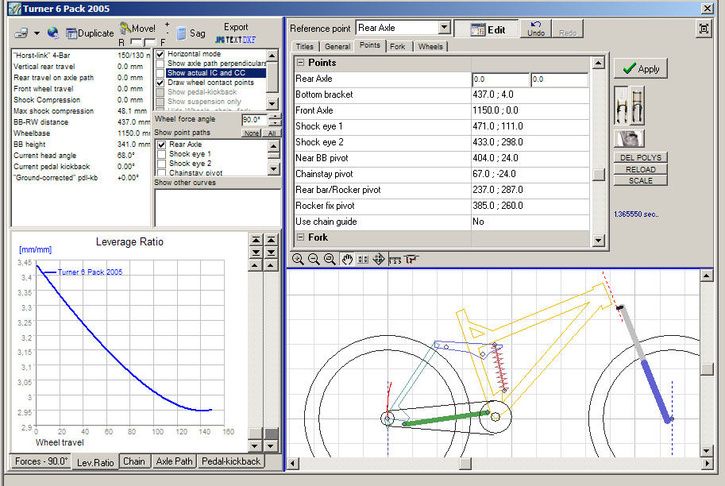Click None for point paths
This screenshot has height=486, width=725.
[252, 133]
